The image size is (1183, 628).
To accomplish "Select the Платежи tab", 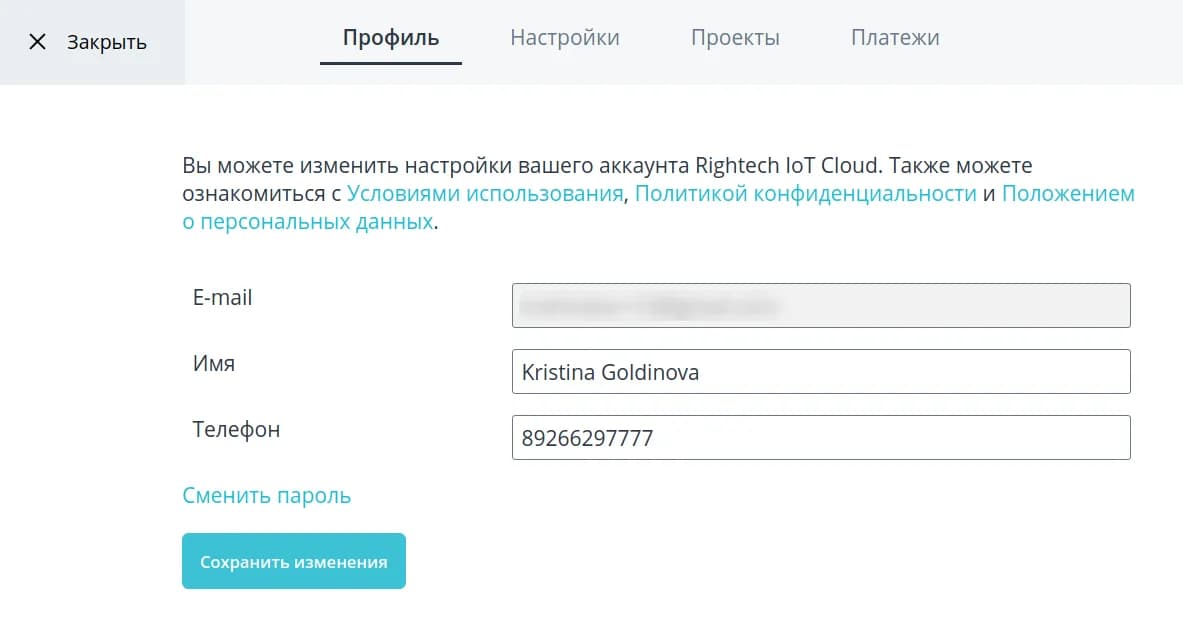I will click(x=895, y=38).
